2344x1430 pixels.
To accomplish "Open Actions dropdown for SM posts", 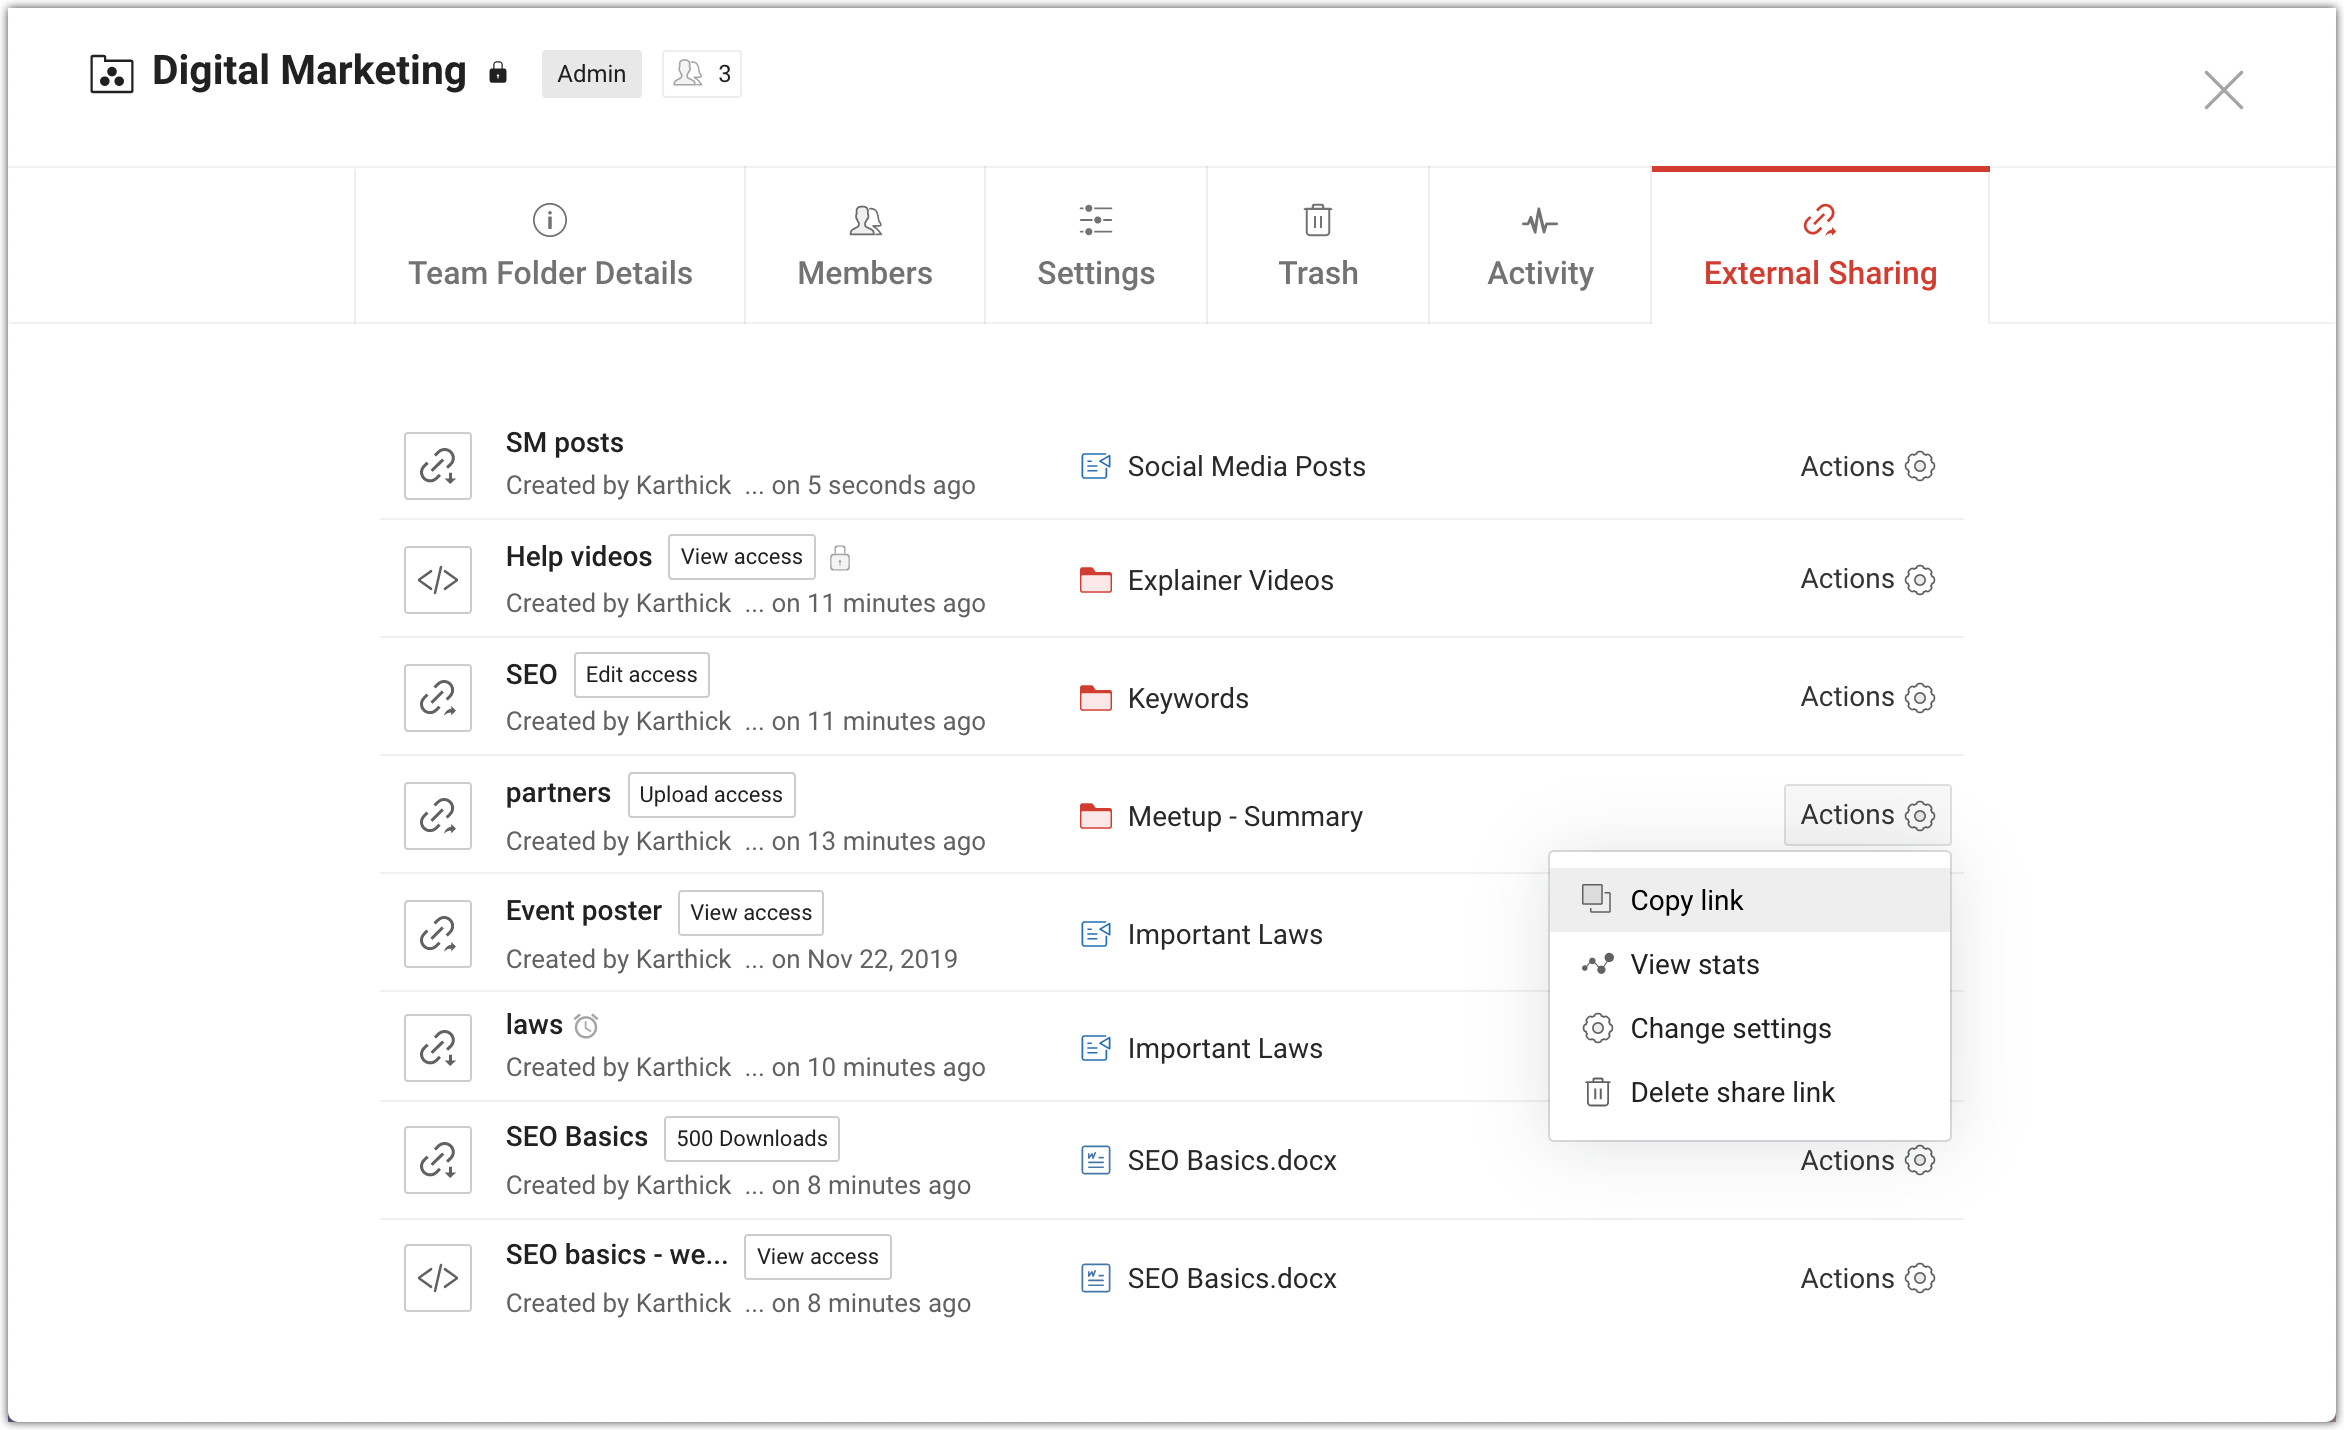I will coord(1866,466).
